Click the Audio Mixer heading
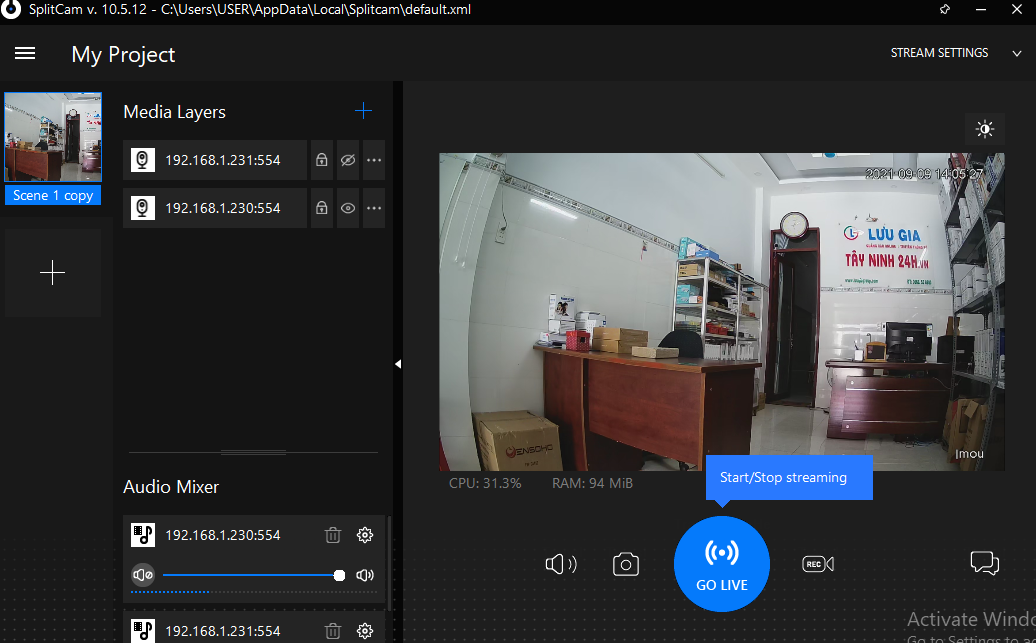The width and height of the screenshot is (1036, 643). (x=170, y=487)
